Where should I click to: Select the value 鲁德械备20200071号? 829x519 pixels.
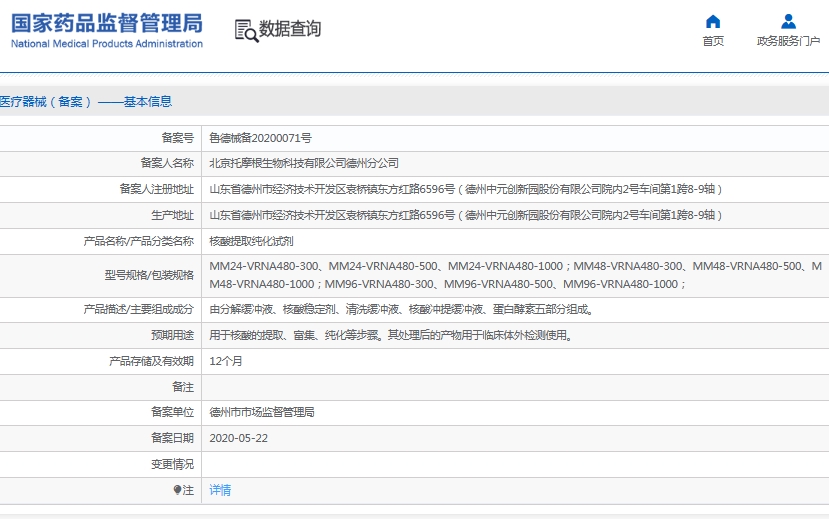pos(260,138)
